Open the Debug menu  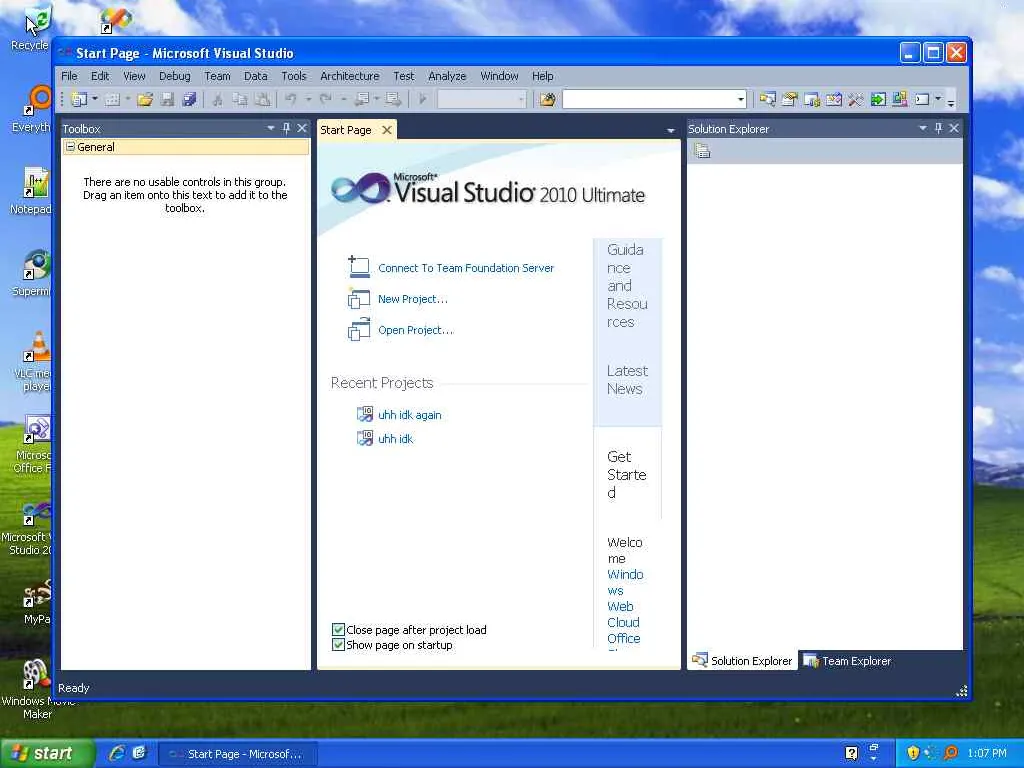(x=174, y=76)
